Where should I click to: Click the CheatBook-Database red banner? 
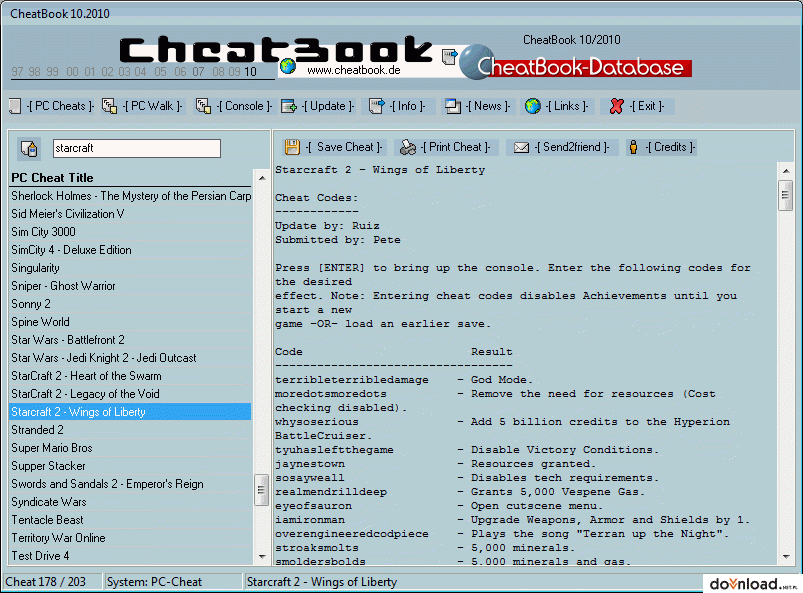tap(584, 68)
